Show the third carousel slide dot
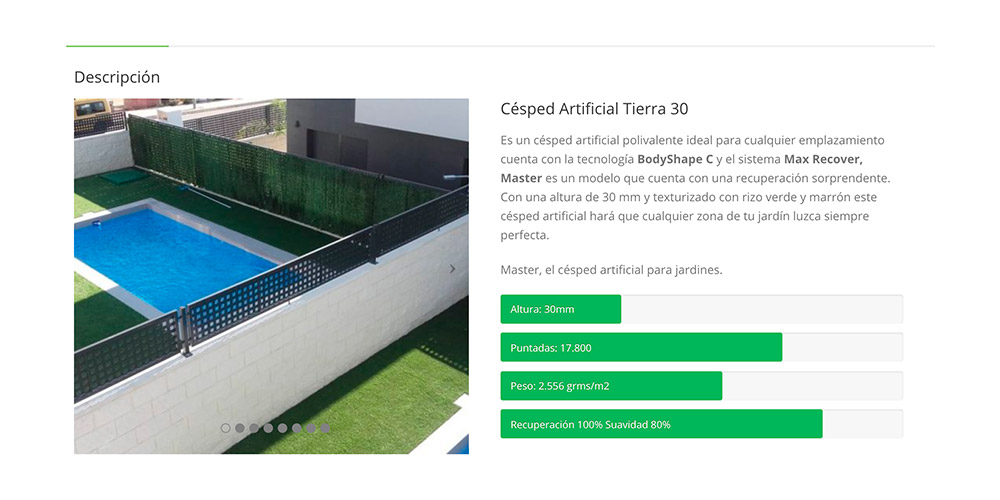The width and height of the screenshot is (1000, 500). pyautogui.click(x=254, y=428)
